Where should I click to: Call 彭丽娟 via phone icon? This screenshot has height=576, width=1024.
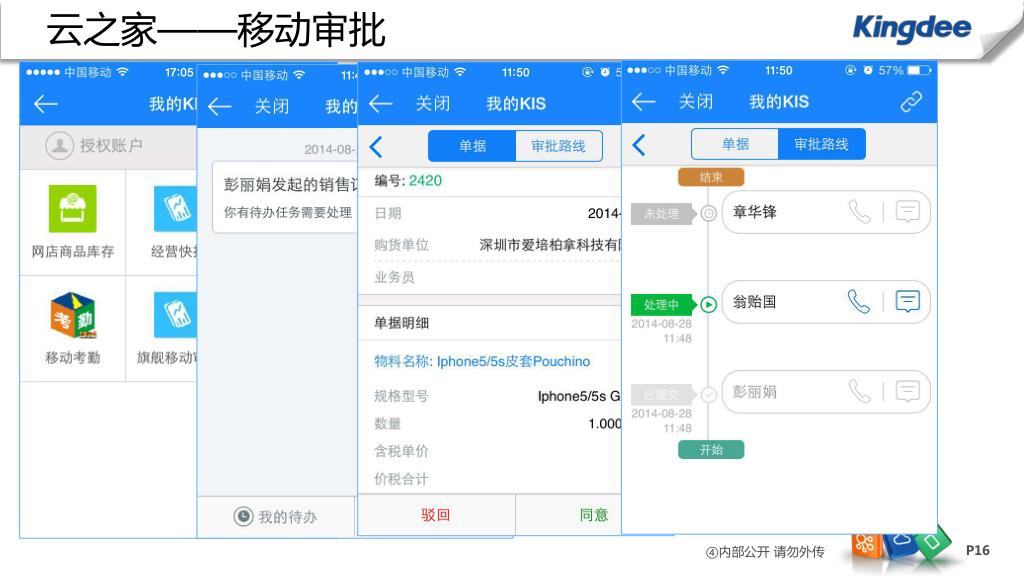[859, 391]
